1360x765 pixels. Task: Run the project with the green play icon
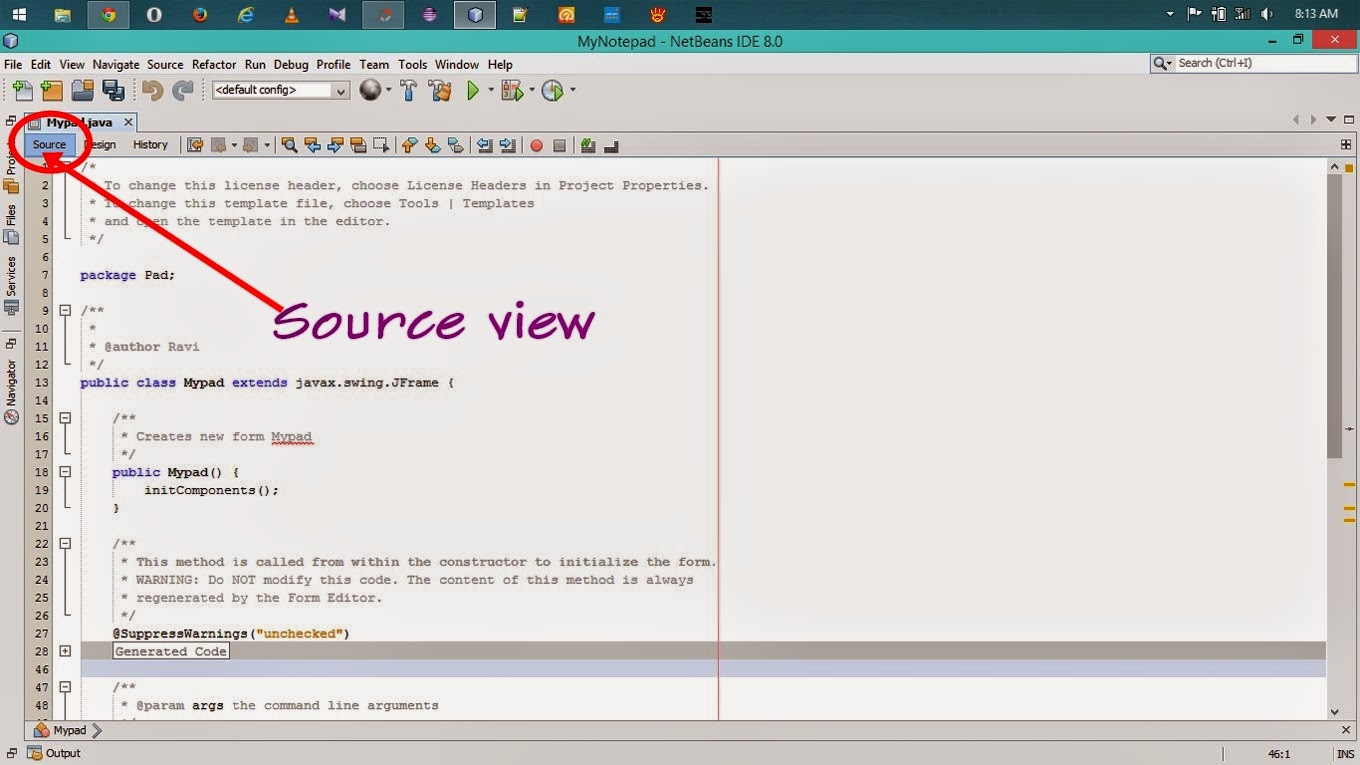(473, 90)
